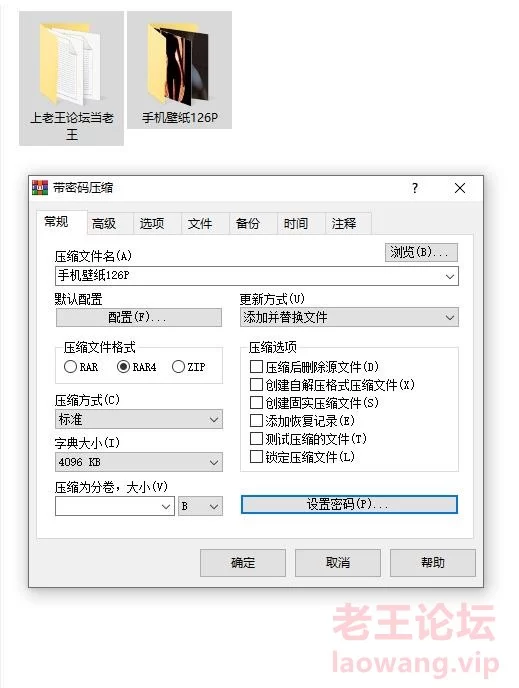Enable 锁定压缩文件 checkbox
Viewport: 519px width, 688px height.
256,457
